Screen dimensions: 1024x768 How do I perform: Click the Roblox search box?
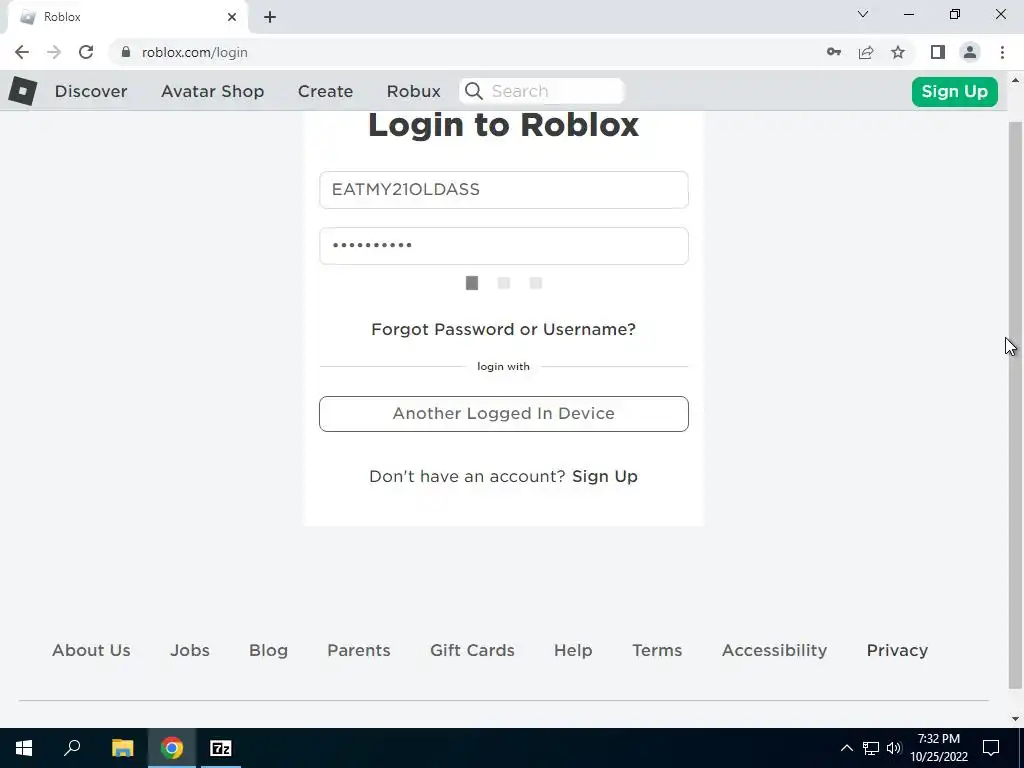[542, 91]
